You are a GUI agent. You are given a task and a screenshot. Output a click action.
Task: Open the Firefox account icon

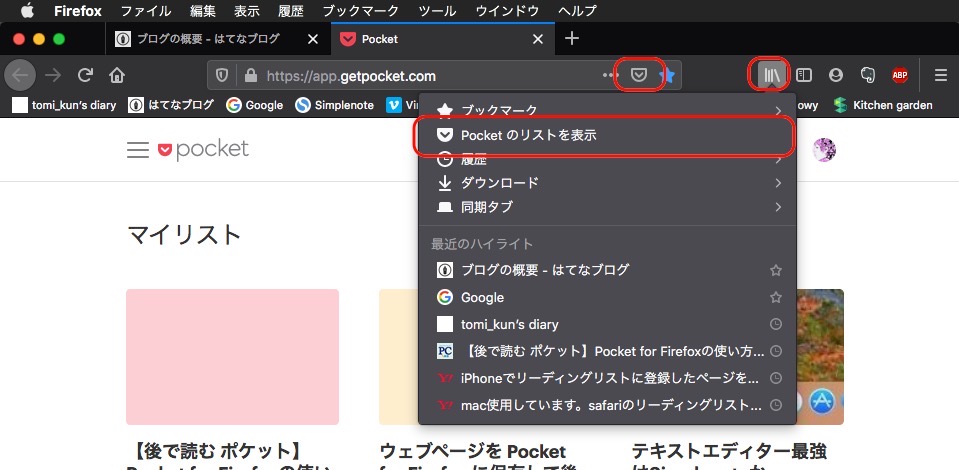pyautogui.click(x=835, y=75)
